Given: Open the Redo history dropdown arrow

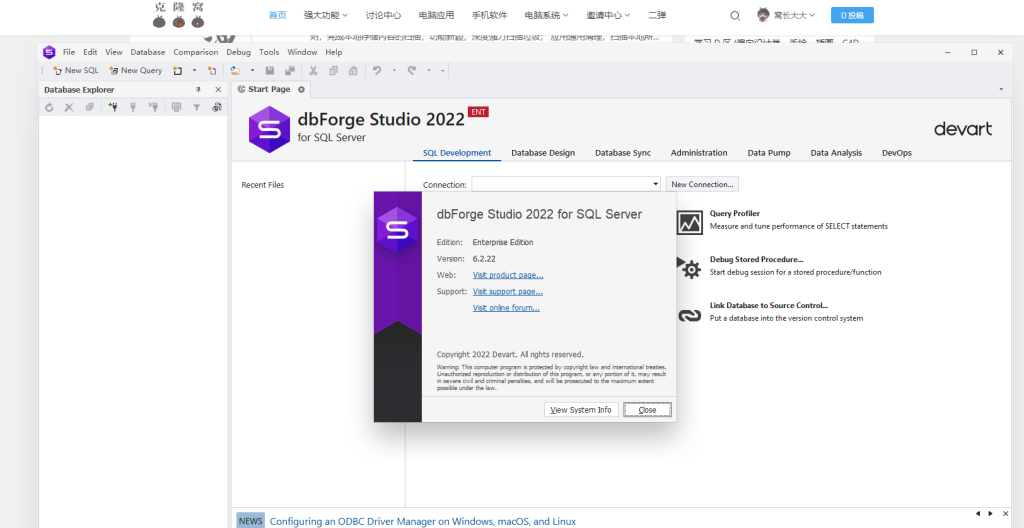Looking at the screenshot, I should click(429, 71).
